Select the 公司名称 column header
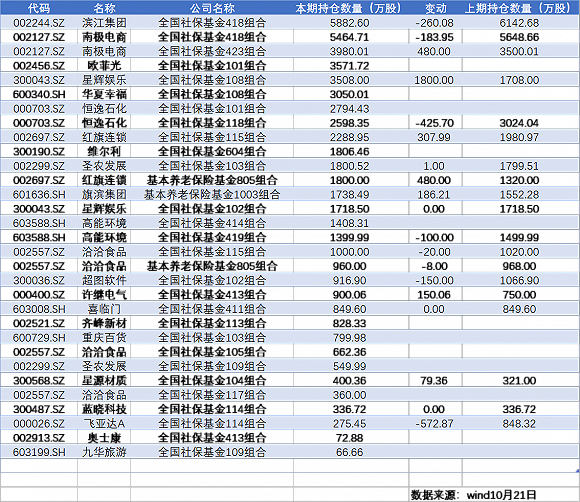 [x=212, y=8]
